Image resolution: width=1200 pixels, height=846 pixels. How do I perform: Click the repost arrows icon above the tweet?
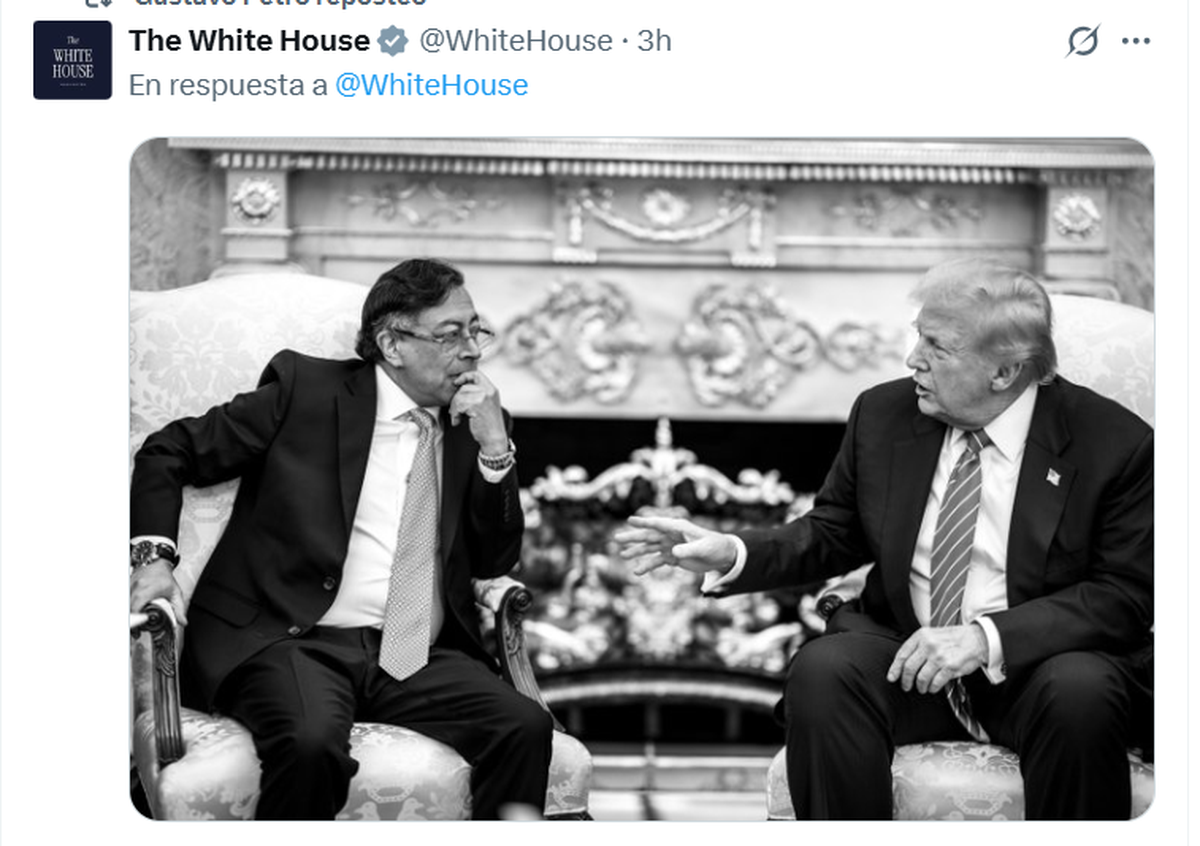tap(96, 3)
